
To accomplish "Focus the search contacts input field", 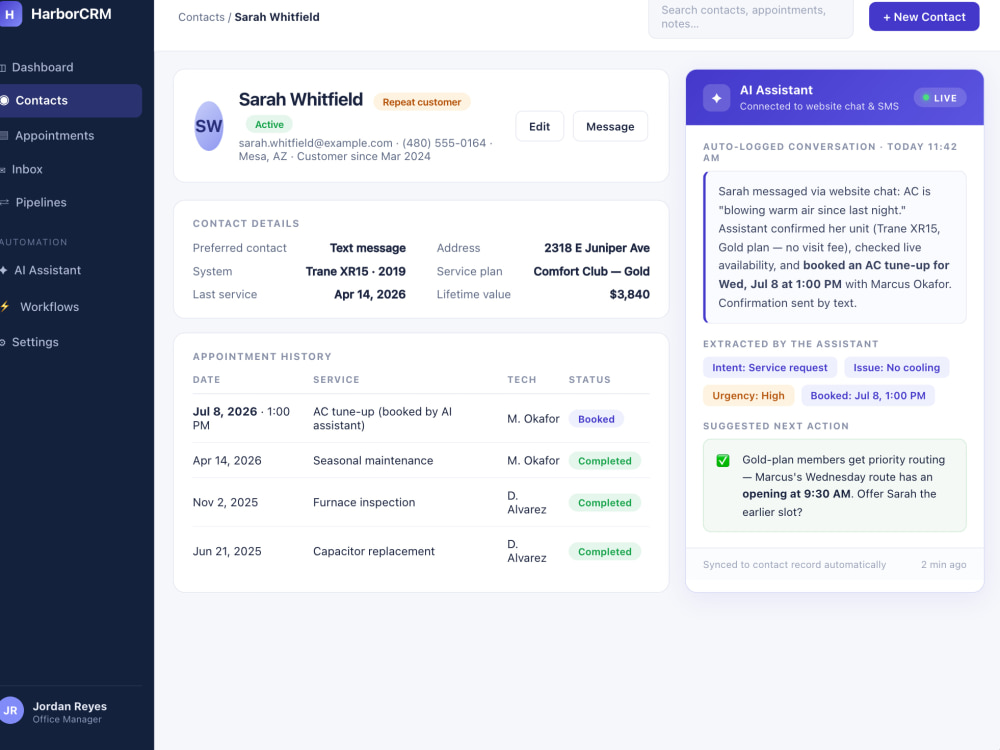I will [751, 17].
